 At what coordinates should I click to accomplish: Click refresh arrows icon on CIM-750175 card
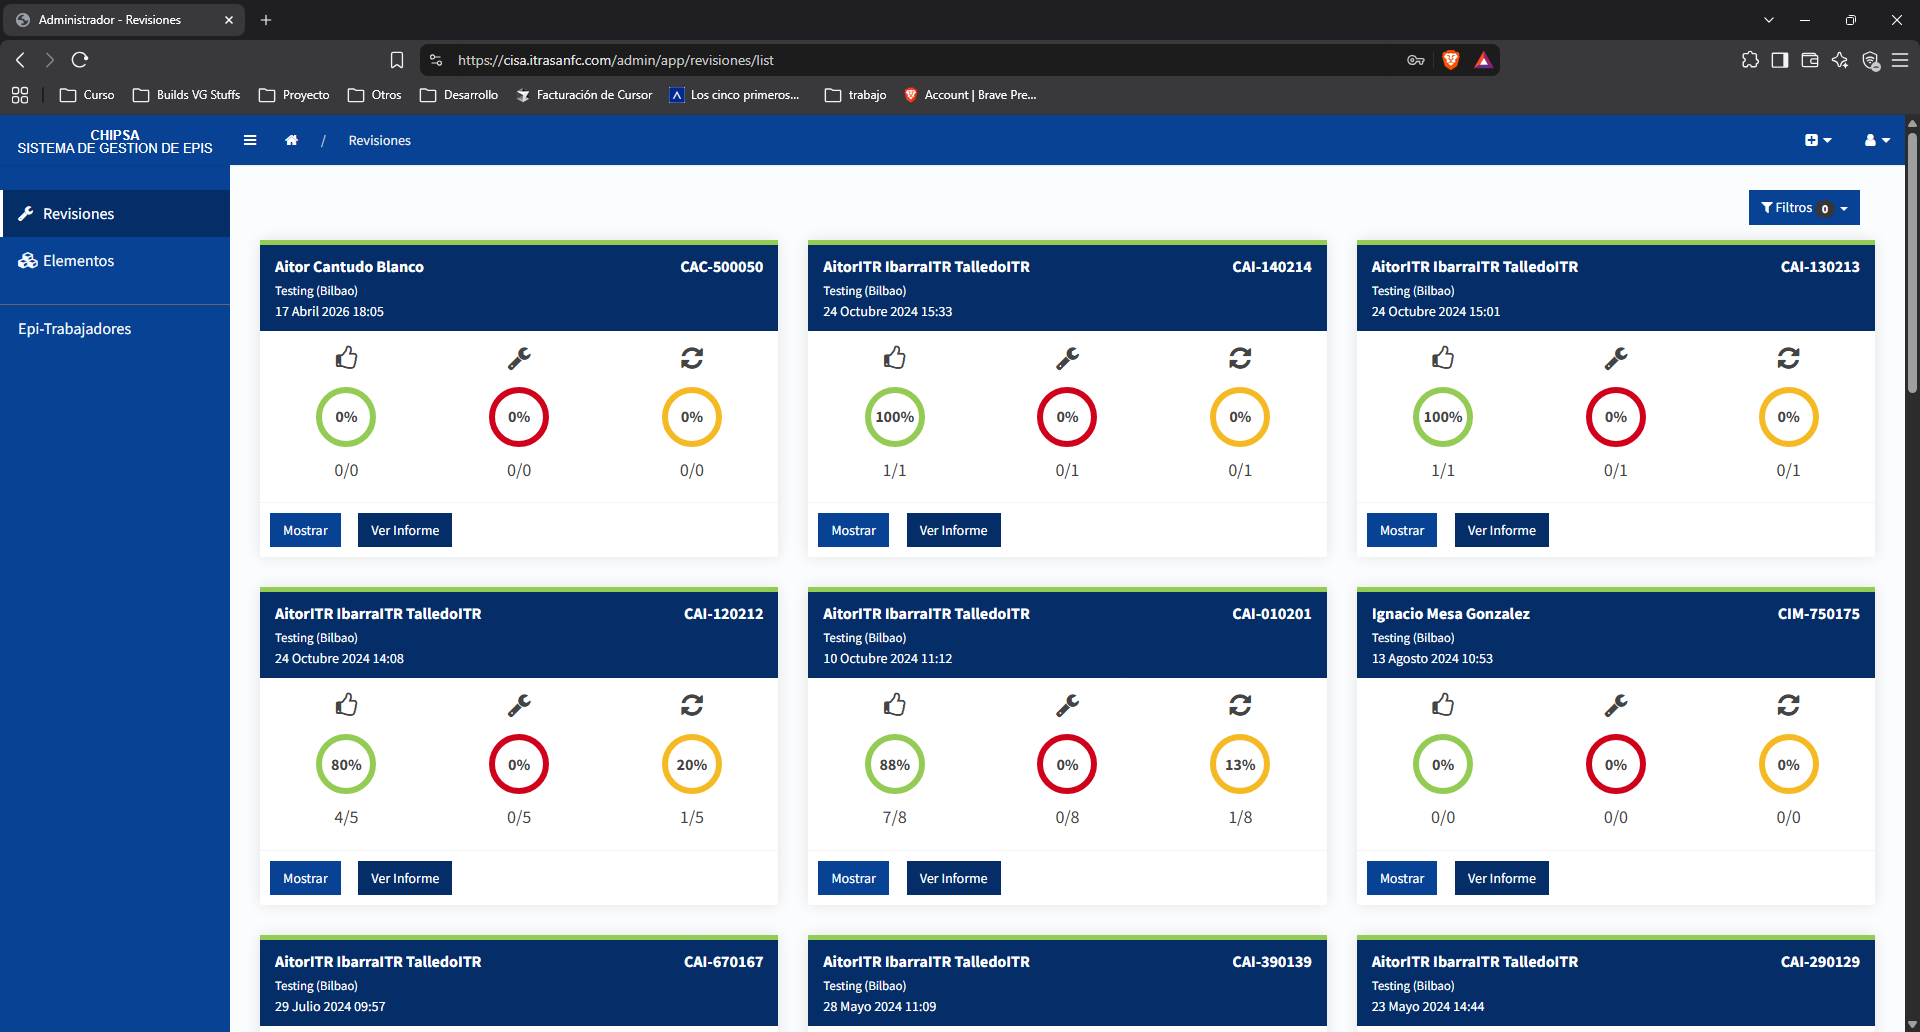[1789, 705]
